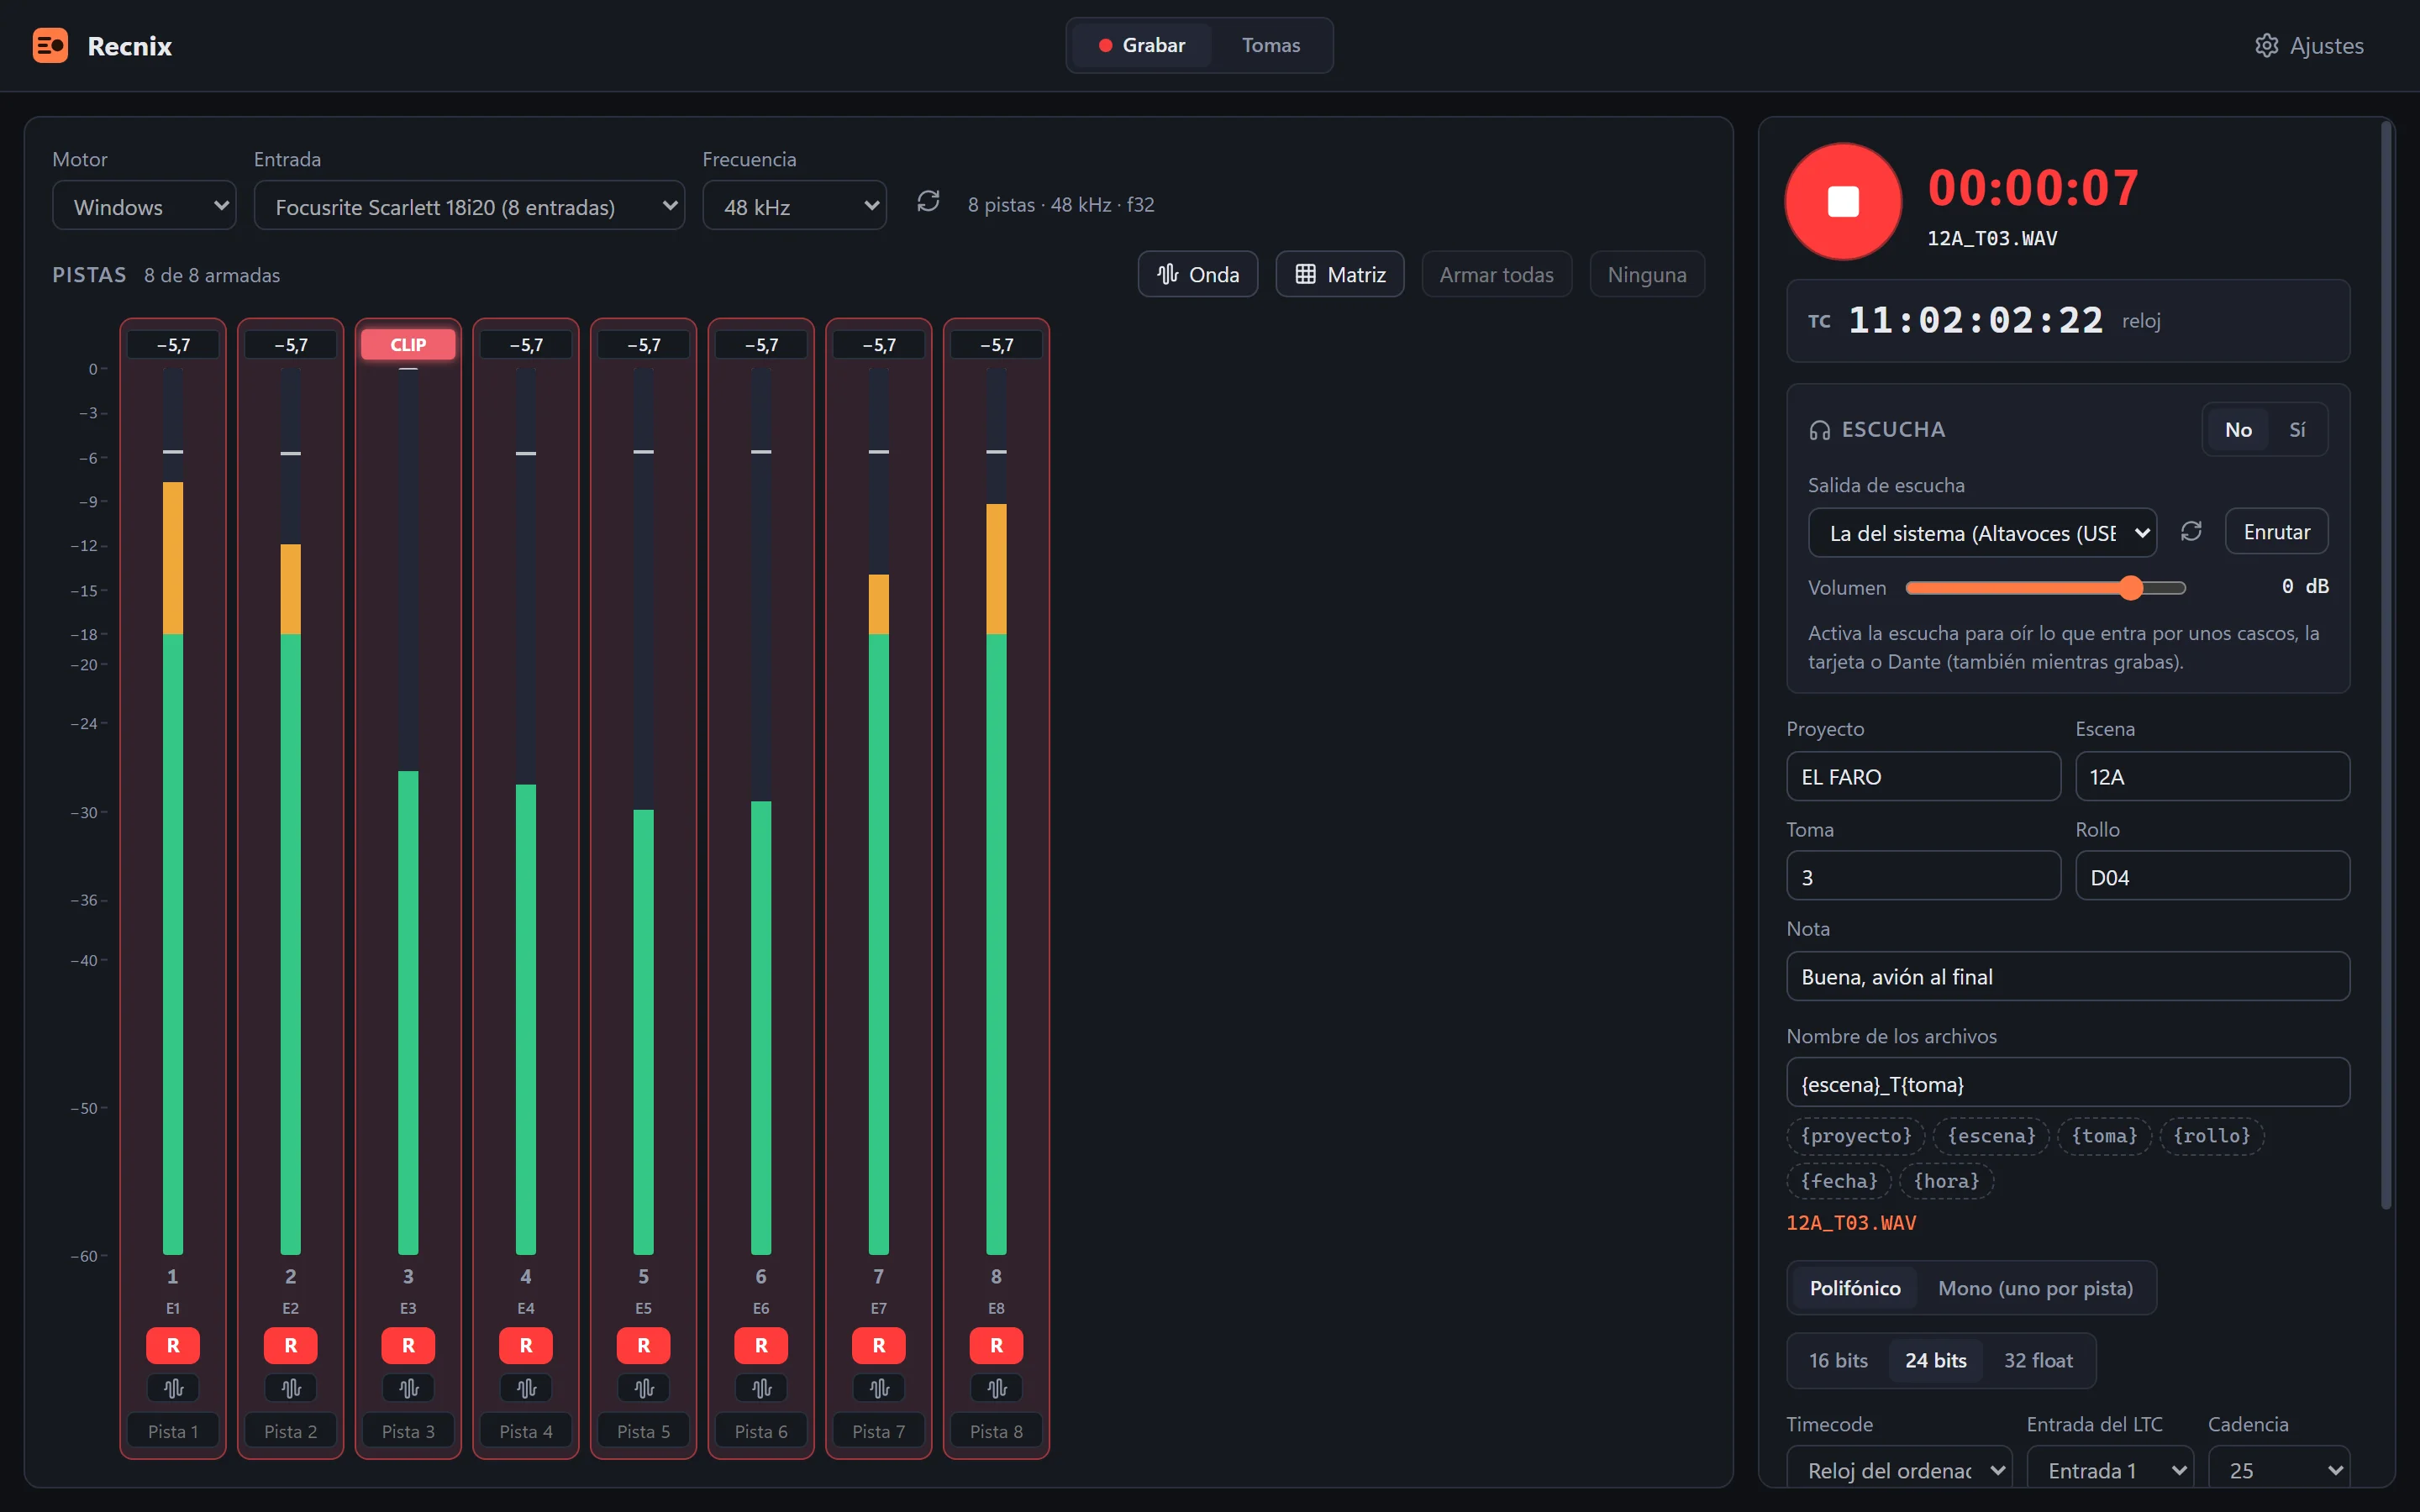Click the Ninguna button
The image size is (2420, 1512).
click(1647, 274)
